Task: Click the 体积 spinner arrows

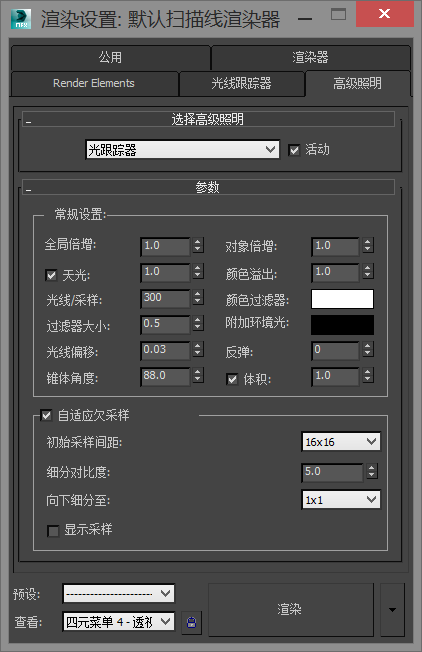Action: (368, 375)
